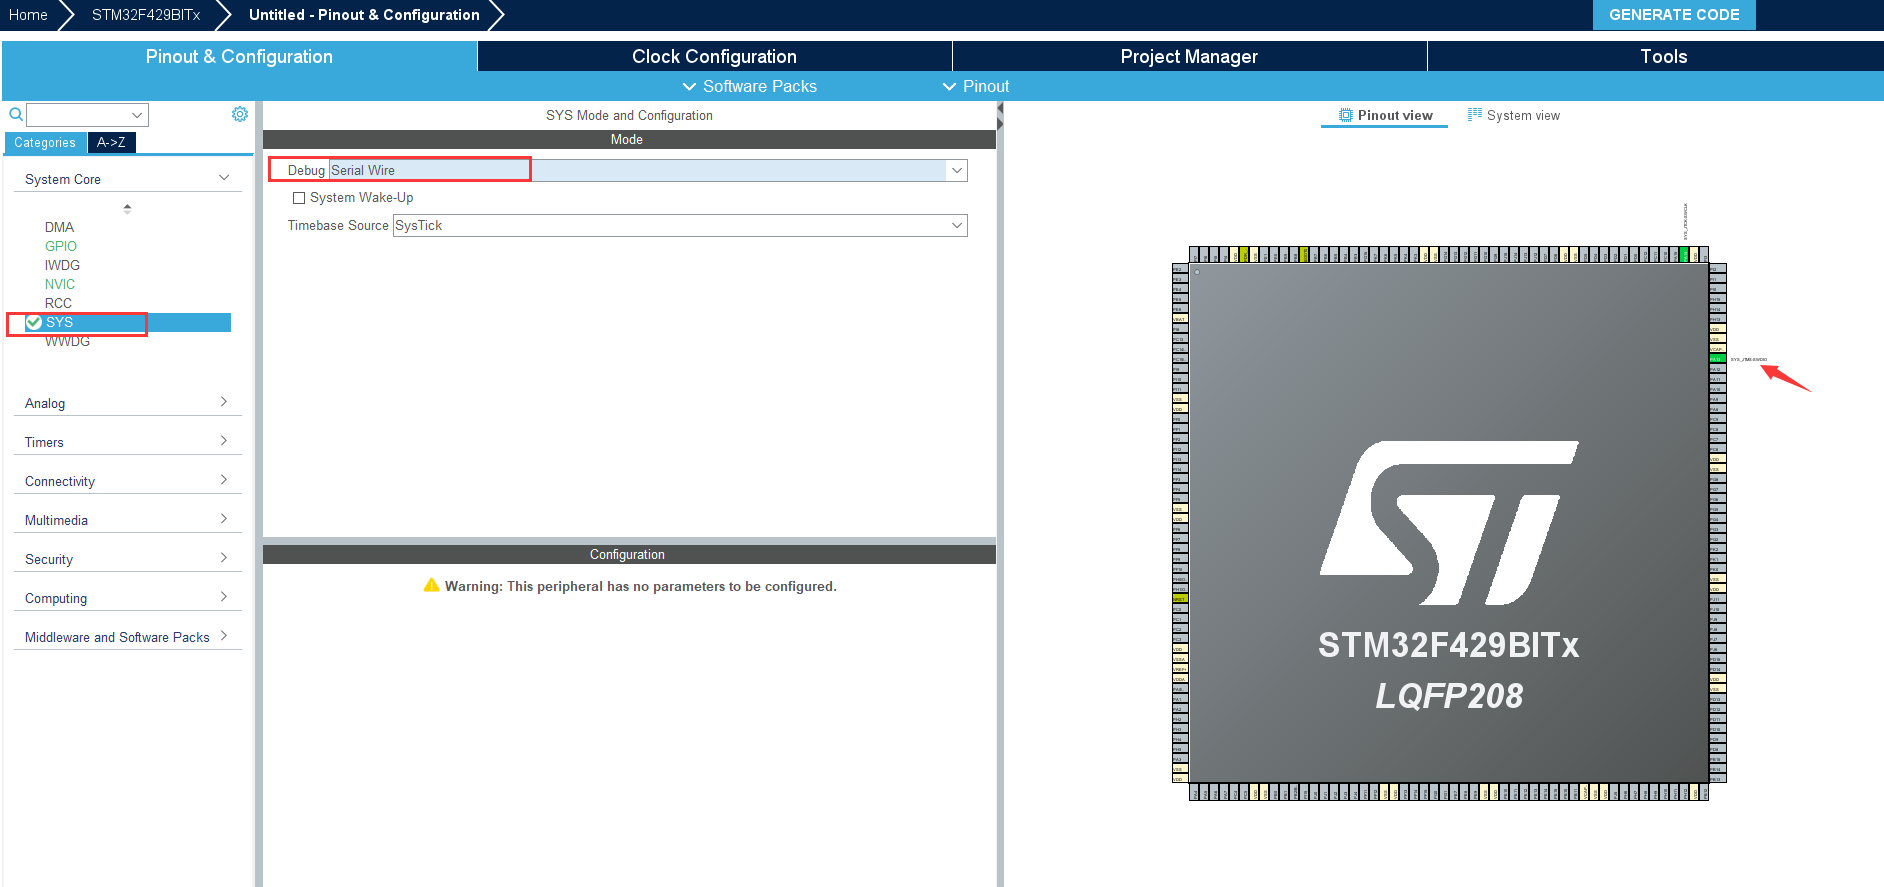Select SYS in System Core list
This screenshot has width=1884, height=887.
point(128,322)
